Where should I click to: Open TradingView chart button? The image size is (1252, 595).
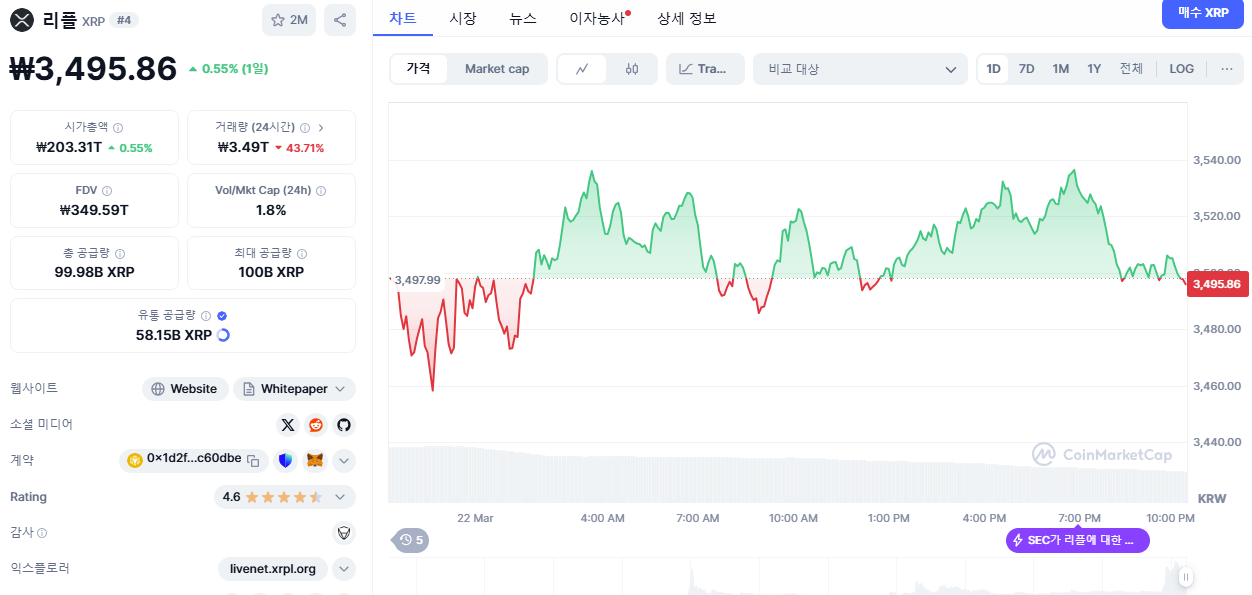click(705, 69)
